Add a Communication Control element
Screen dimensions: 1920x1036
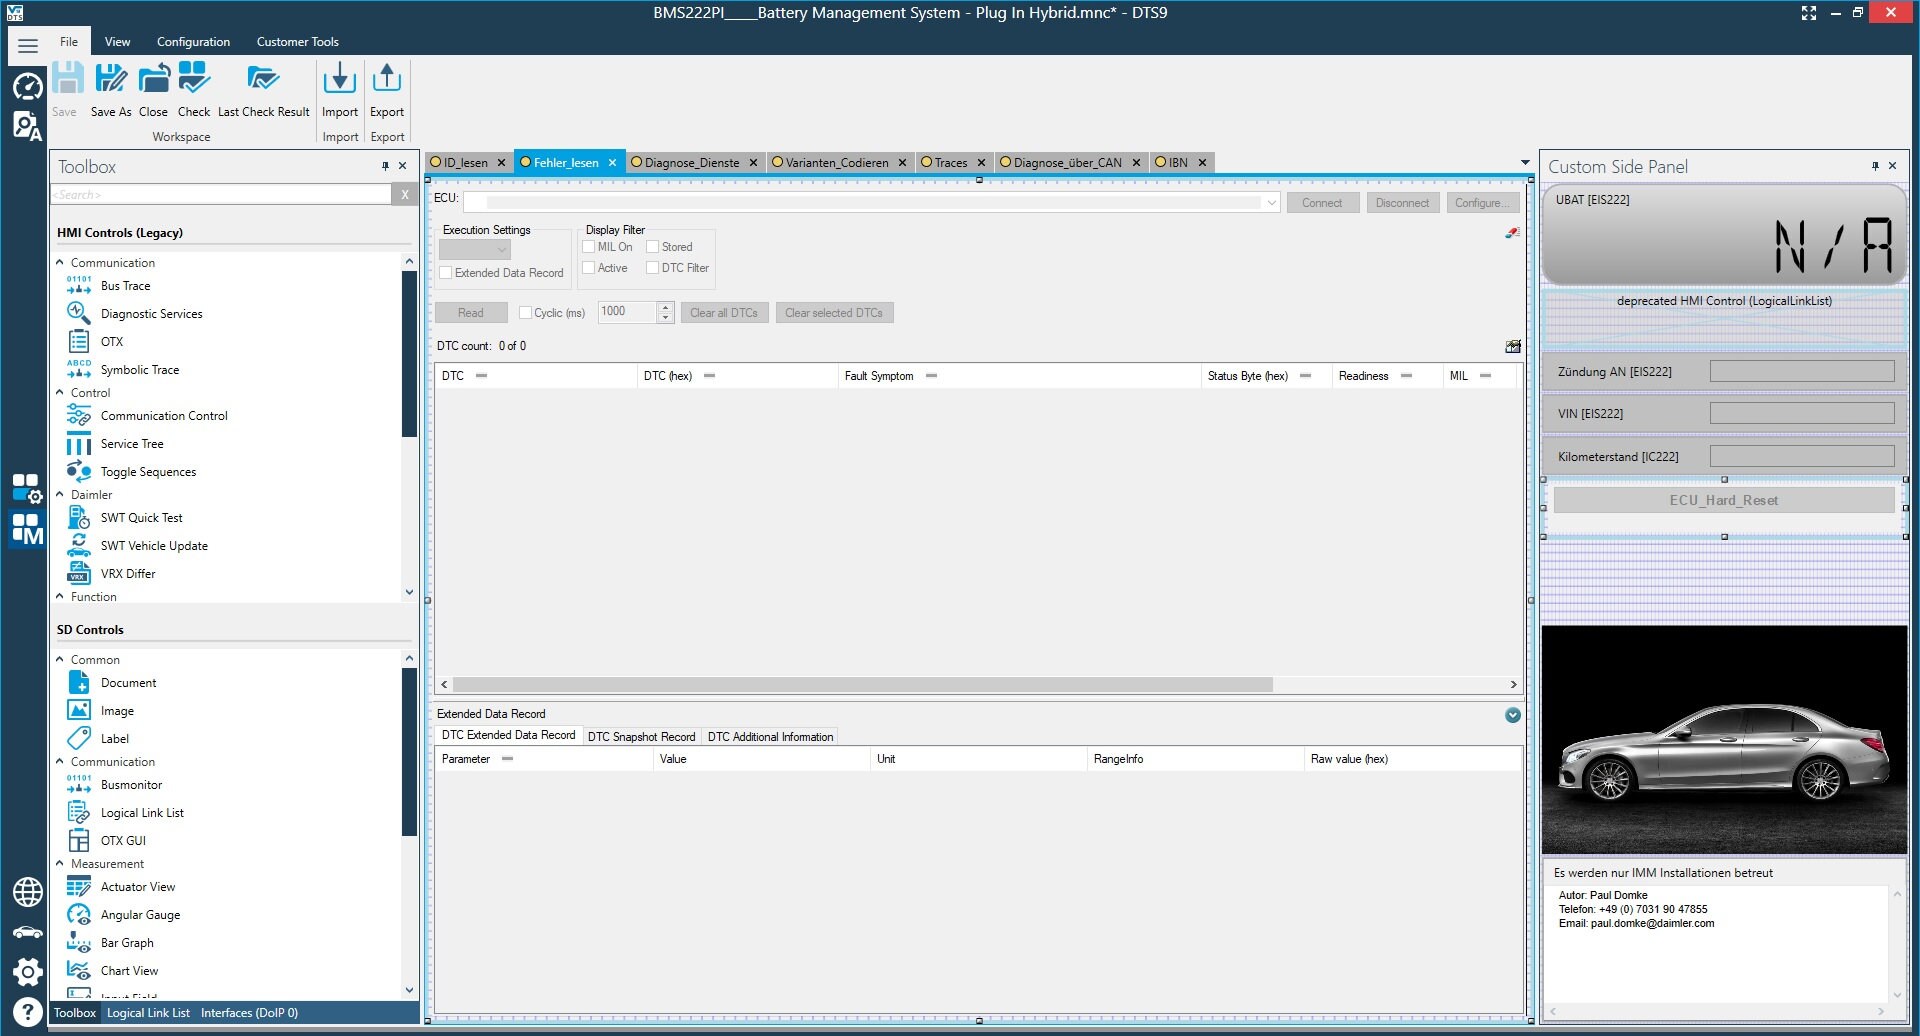[163, 415]
